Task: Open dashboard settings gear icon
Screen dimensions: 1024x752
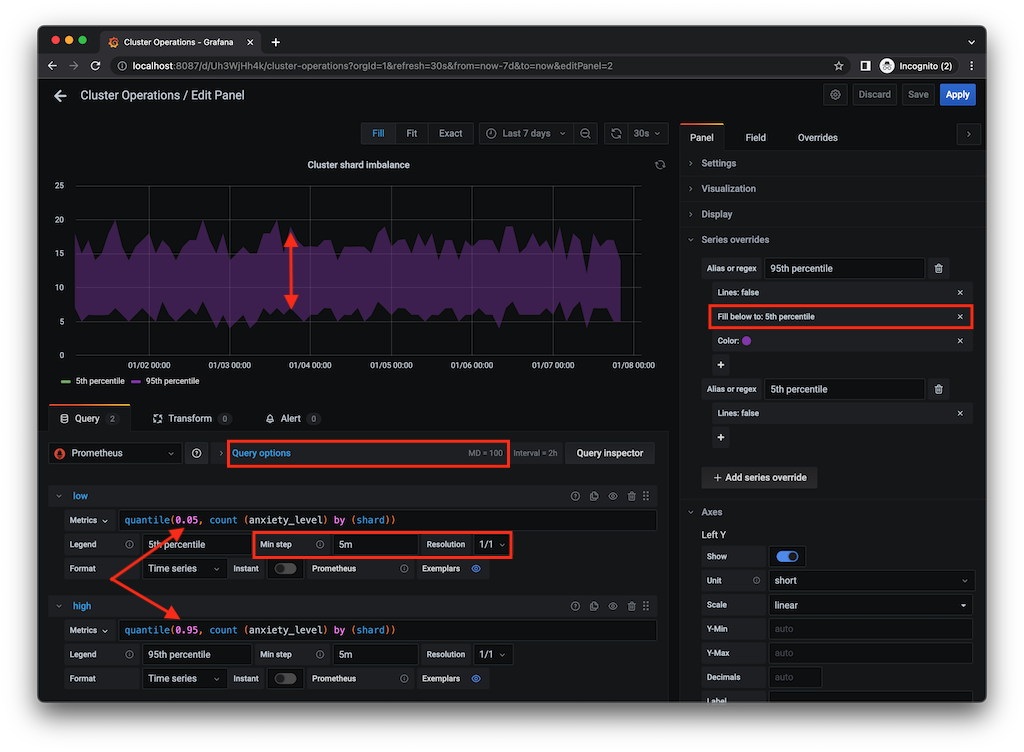Action: pos(835,95)
